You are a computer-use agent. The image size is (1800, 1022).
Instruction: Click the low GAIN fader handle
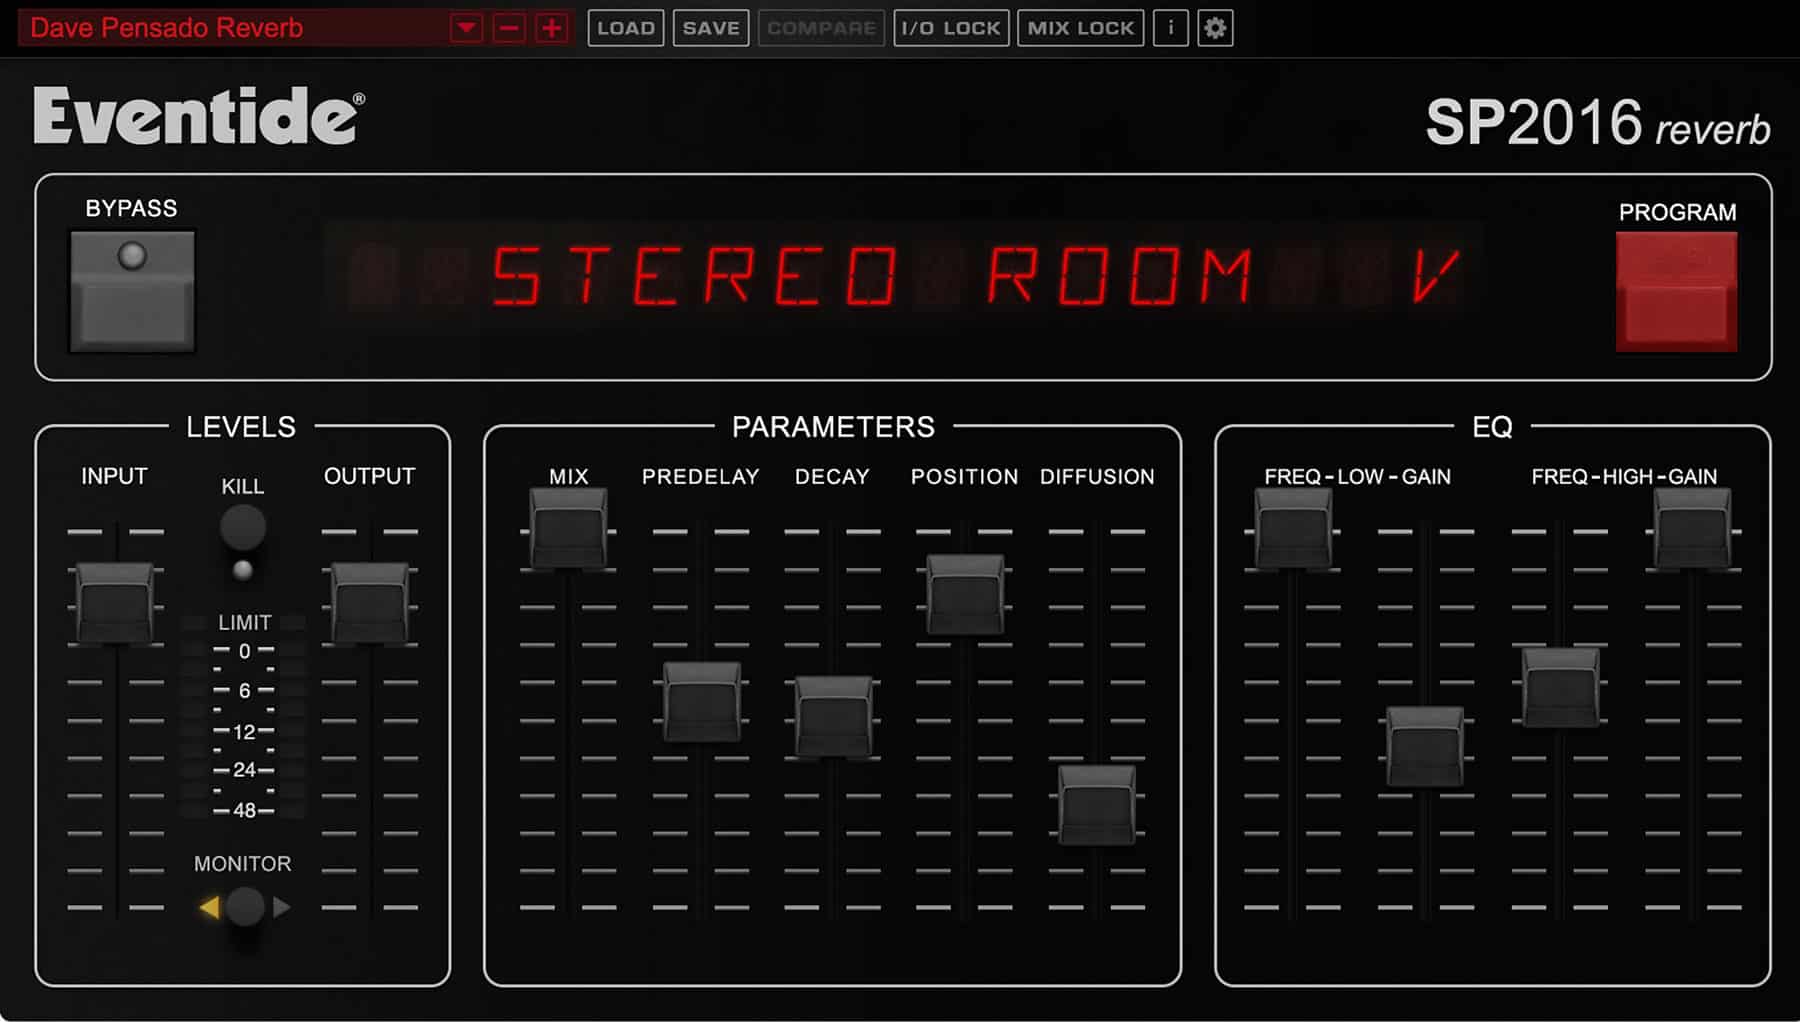coord(1425,746)
